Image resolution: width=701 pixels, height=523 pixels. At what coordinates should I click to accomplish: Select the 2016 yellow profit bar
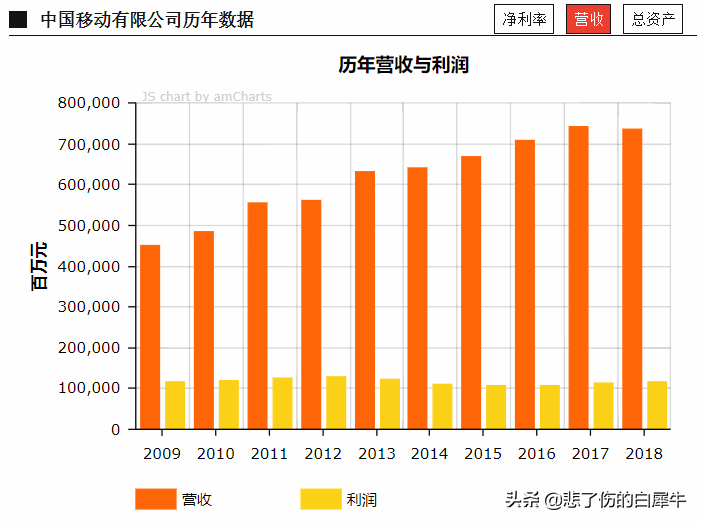click(550, 407)
